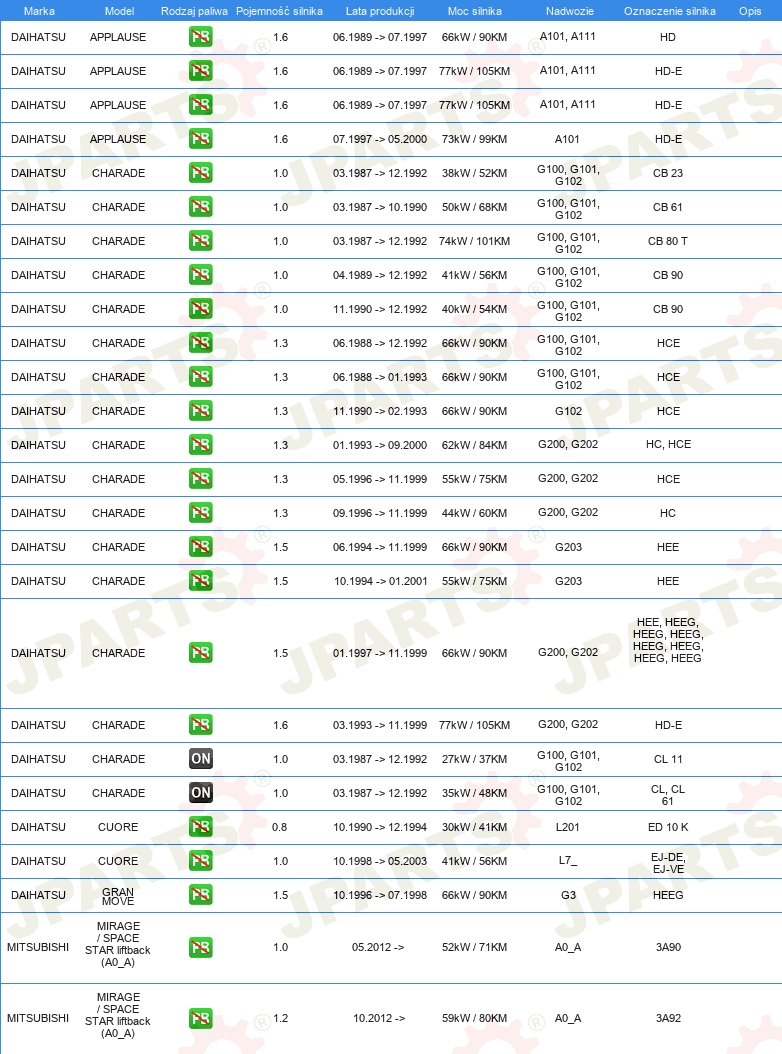Click the Marka column header
This screenshot has height=1054, width=782.
click(39, 11)
